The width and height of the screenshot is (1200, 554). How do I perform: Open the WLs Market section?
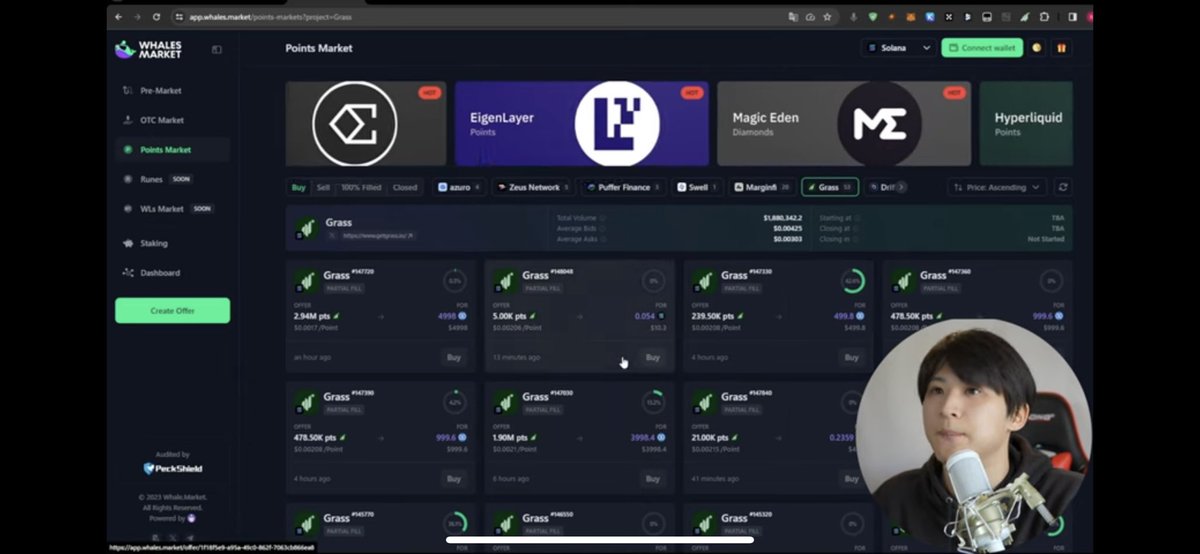click(162, 209)
